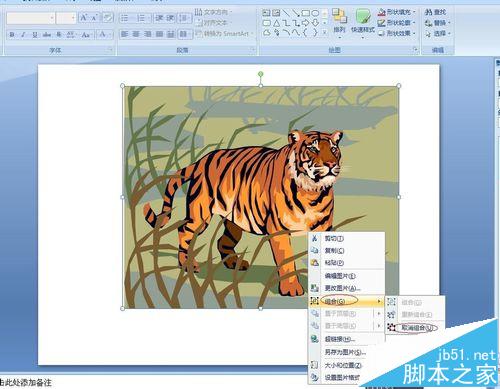
Task: Open the 选择 select dropdown
Action: pyautogui.click(x=437, y=33)
